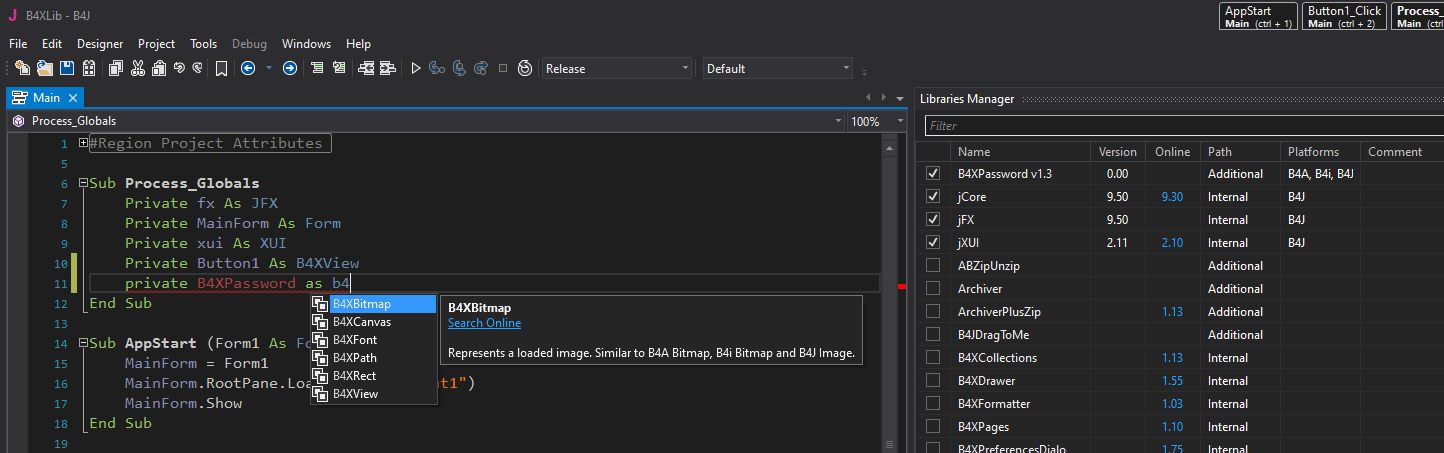Uncheck the B4XPassword v1.3 library
Screen dimensions: 1444x453
click(x=933, y=174)
